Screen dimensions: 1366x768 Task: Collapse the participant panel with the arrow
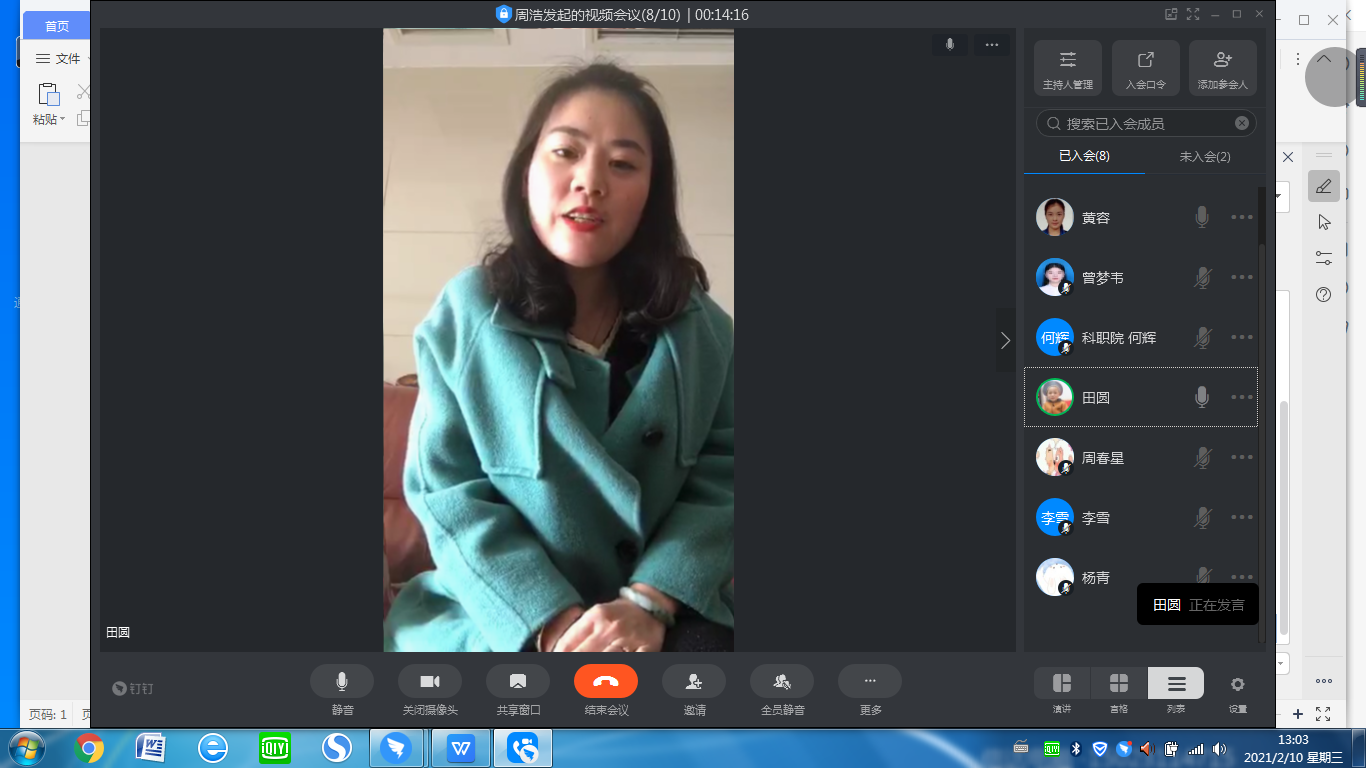(x=1005, y=340)
